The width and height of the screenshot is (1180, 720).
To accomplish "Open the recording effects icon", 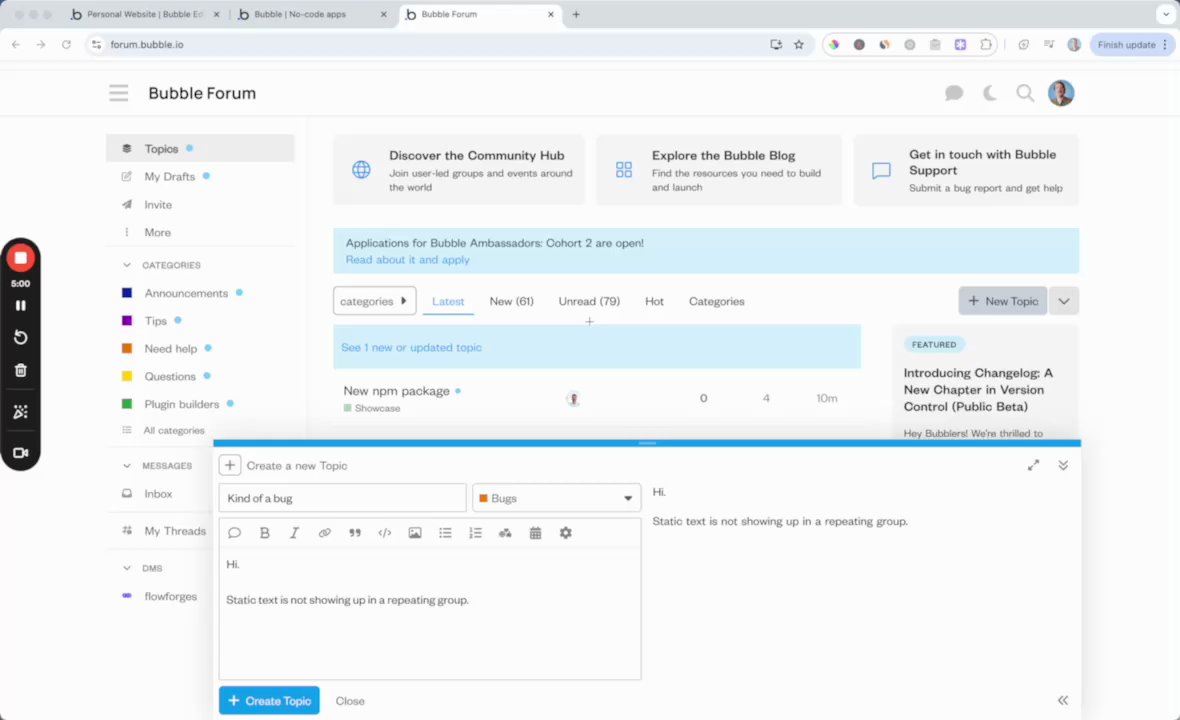I will pos(20,412).
